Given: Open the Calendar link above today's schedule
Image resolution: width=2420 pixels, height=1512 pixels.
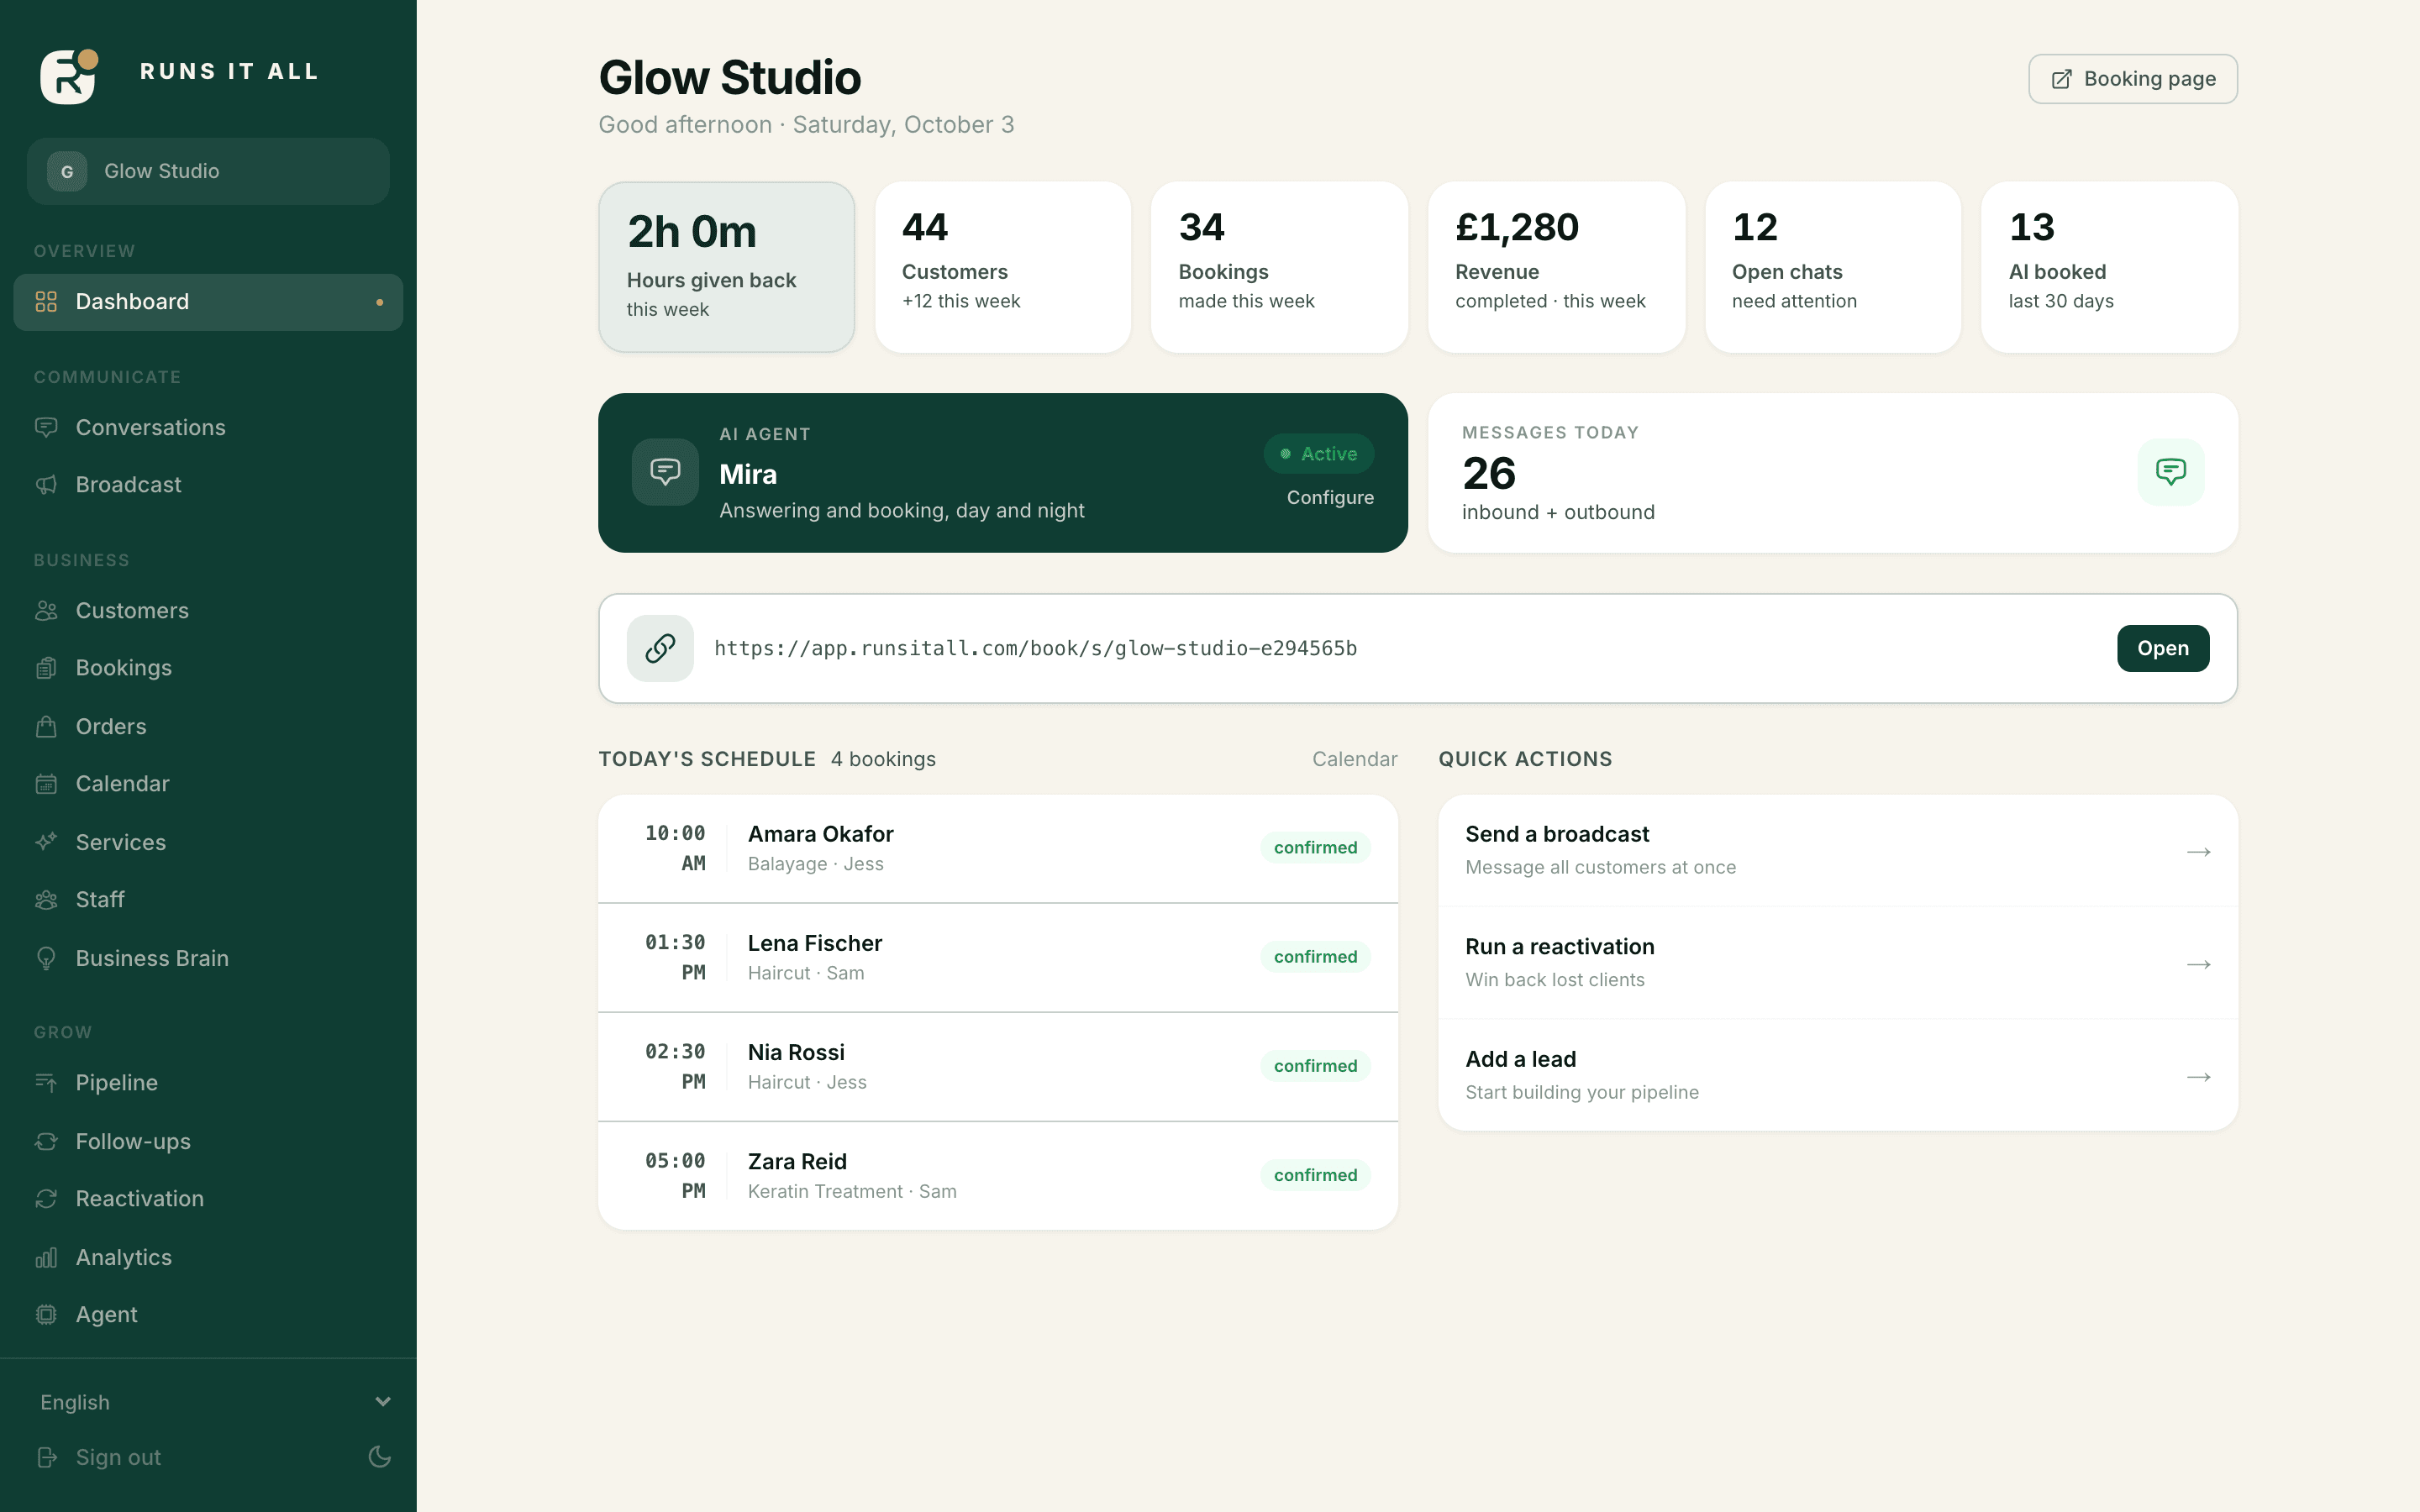Looking at the screenshot, I should coord(1355,759).
